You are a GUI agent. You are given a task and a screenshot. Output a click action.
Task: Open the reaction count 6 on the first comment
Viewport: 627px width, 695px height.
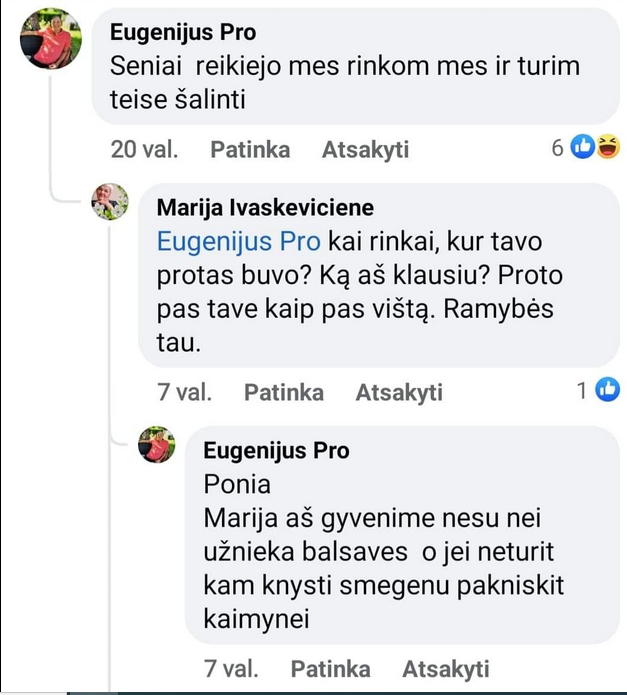558,149
